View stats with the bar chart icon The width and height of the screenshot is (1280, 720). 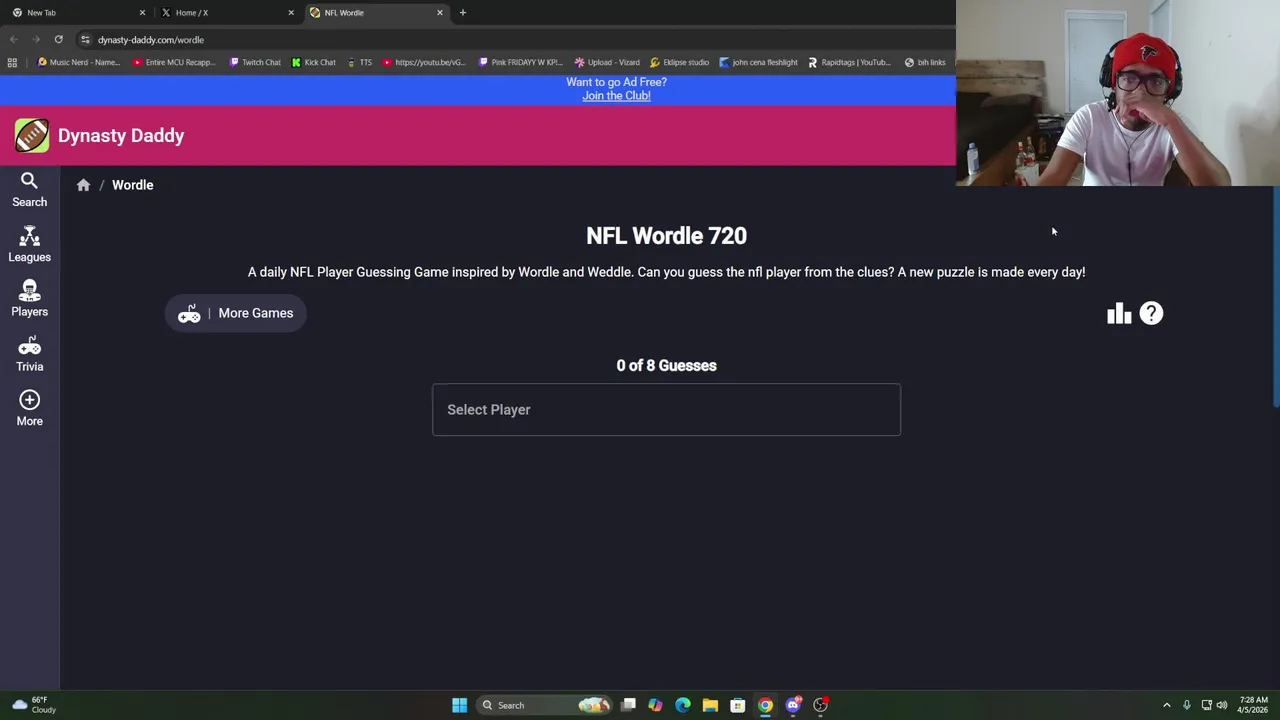click(x=1119, y=313)
